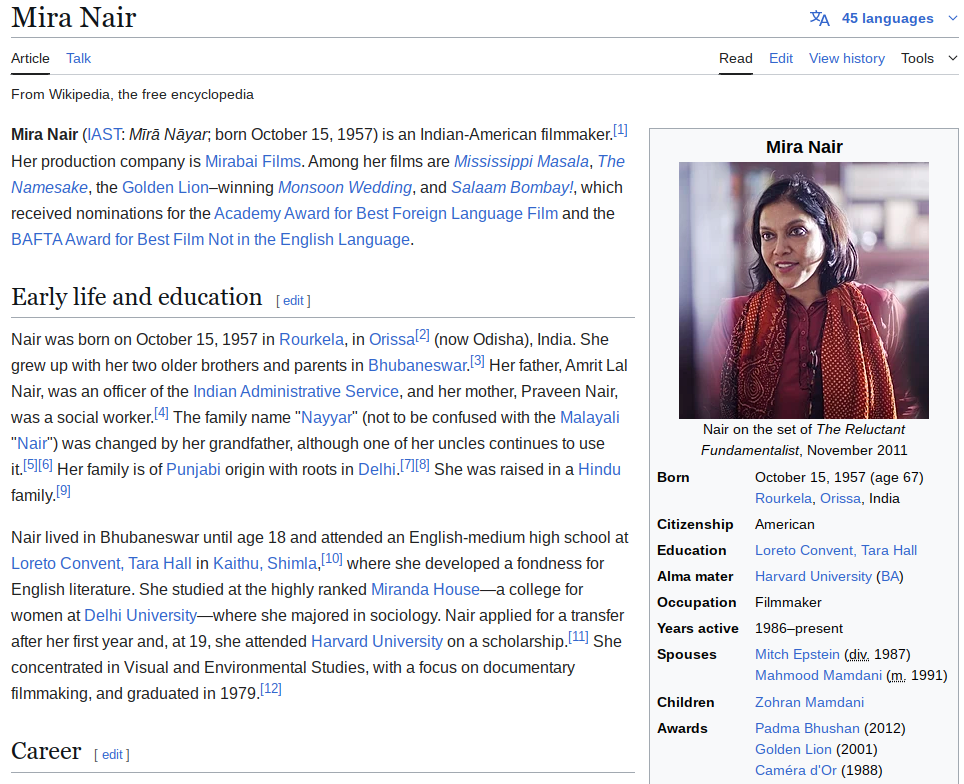The image size is (964, 784).
Task: Open Loreto Convent, Tara Hall in infobox Education
Action: (x=836, y=550)
